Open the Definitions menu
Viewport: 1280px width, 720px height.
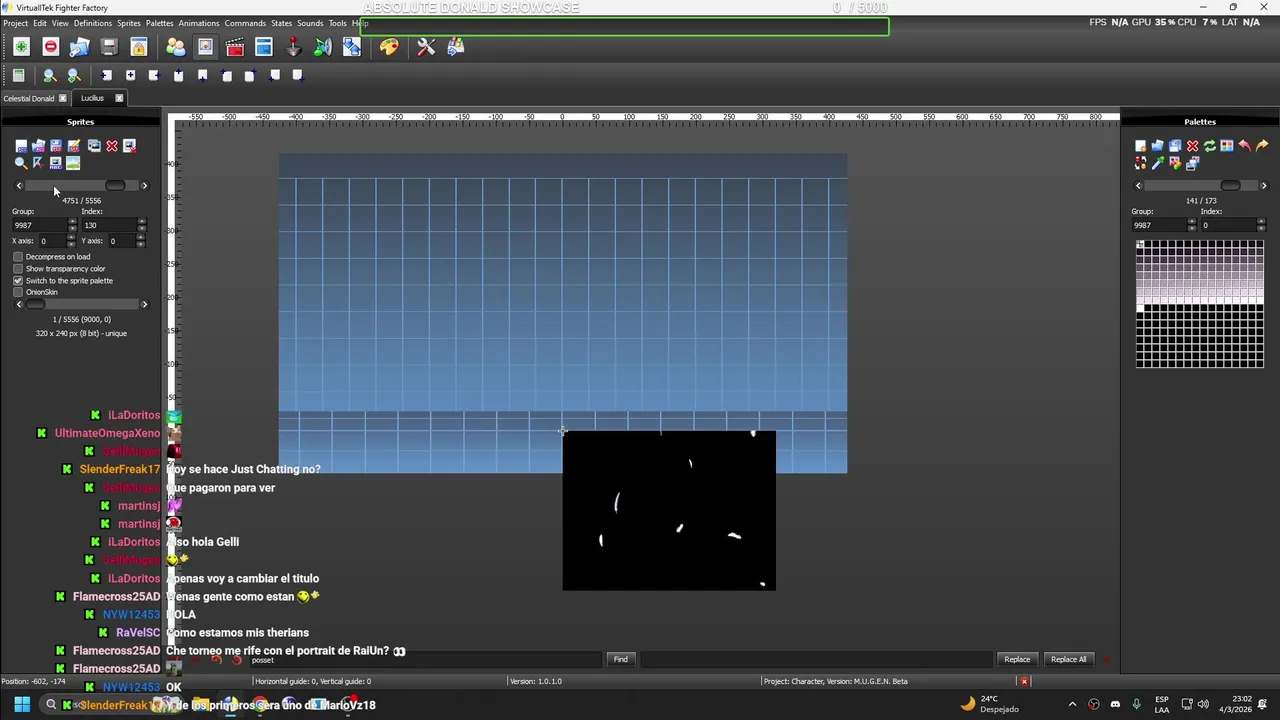click(x=92, y=23)
